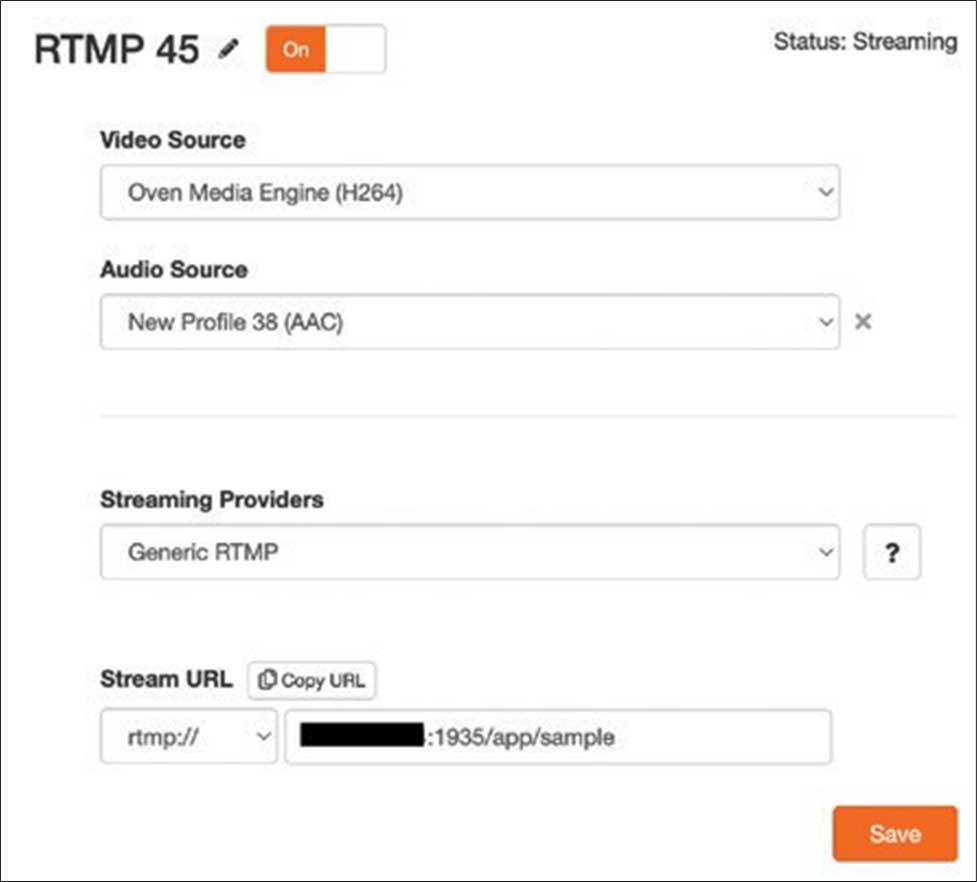
Task: Click the question mark help button
Action: point(891,552)
